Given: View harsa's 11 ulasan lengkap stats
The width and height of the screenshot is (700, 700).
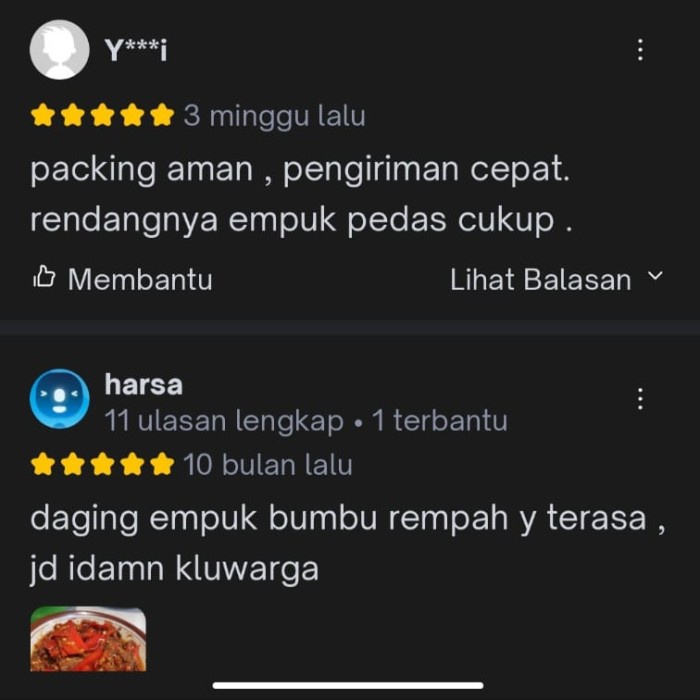Looking at the screenshot, I should 224,421.
